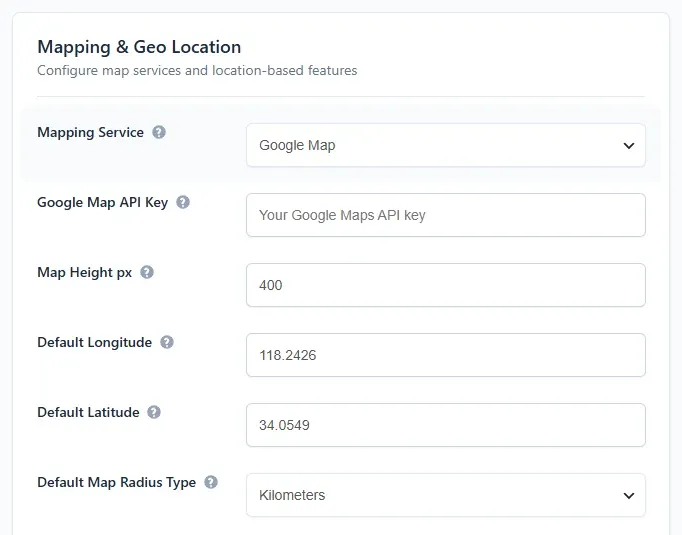Open the Default Map Radius Type dropdown
Viewport: 682px width, 535px height.
(x=446, y=495)
